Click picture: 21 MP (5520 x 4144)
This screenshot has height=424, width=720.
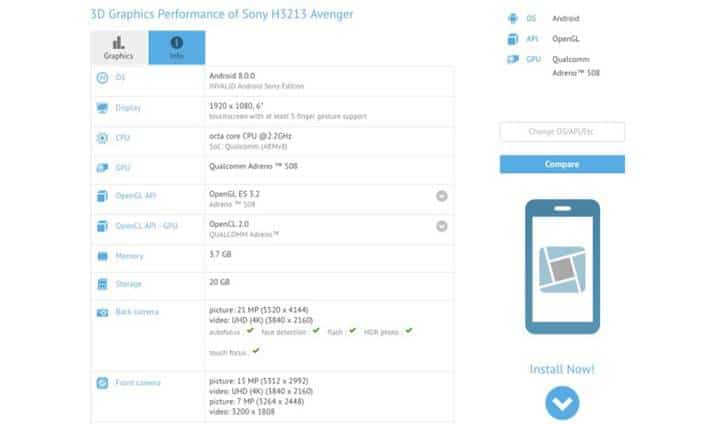(259, 310)
